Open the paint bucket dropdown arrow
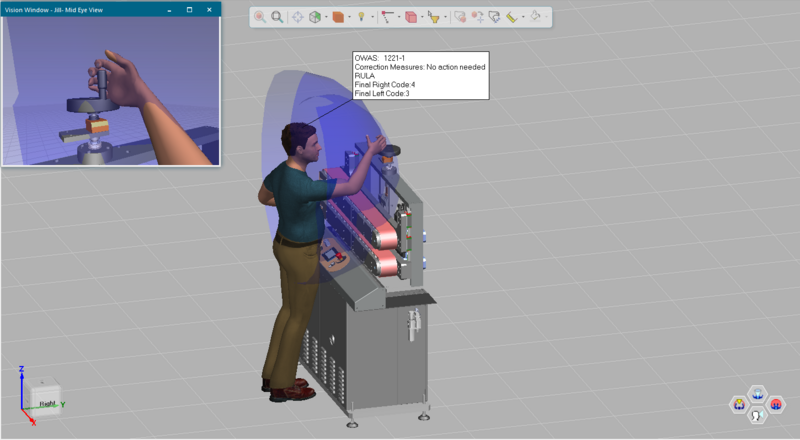Screen dimensions: 800x440 pos(546,17)
